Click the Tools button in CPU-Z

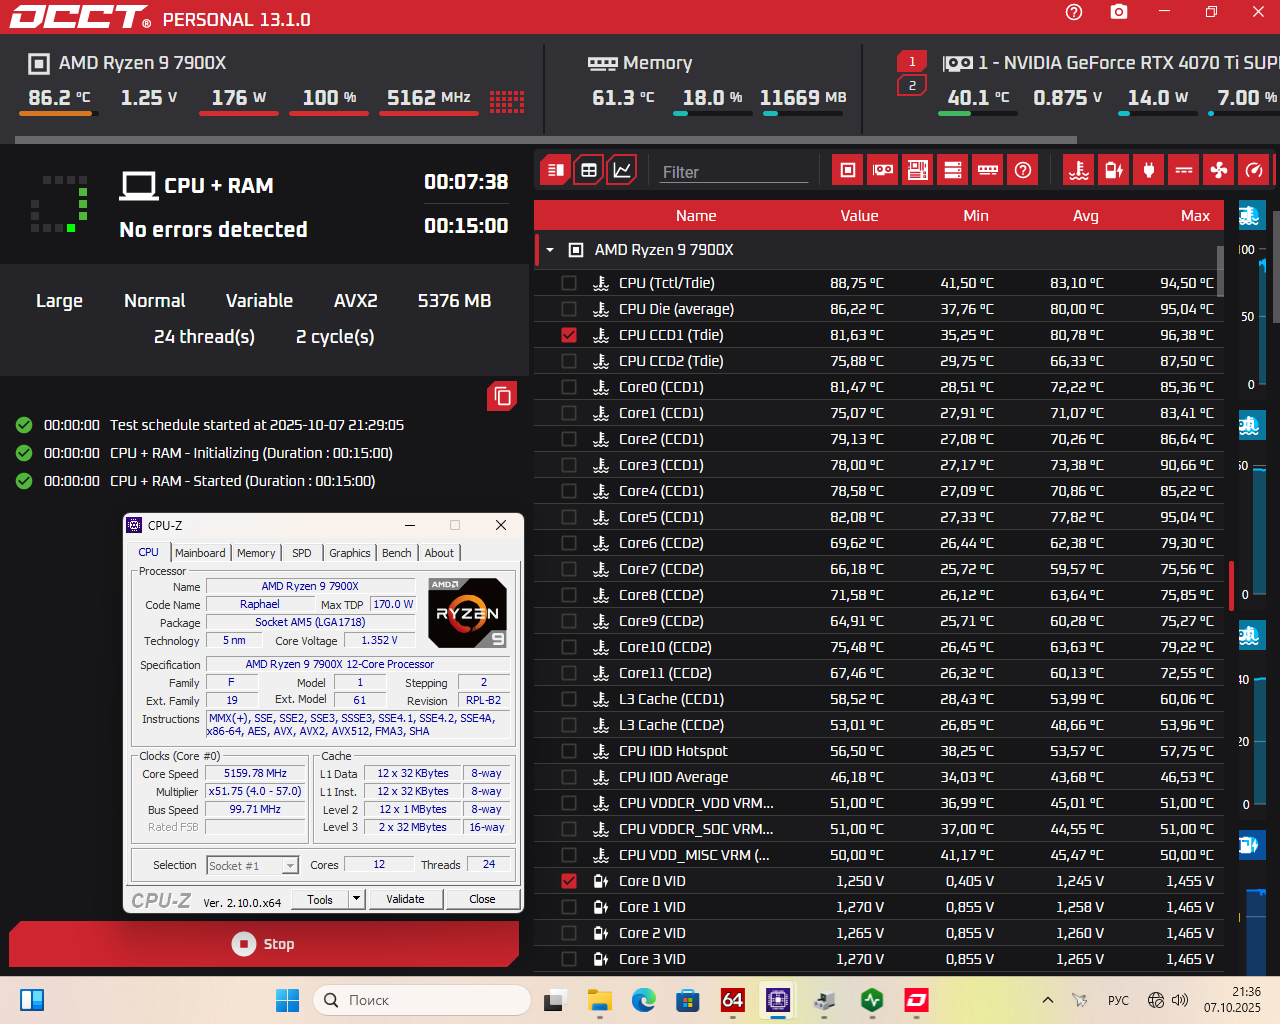320,899
